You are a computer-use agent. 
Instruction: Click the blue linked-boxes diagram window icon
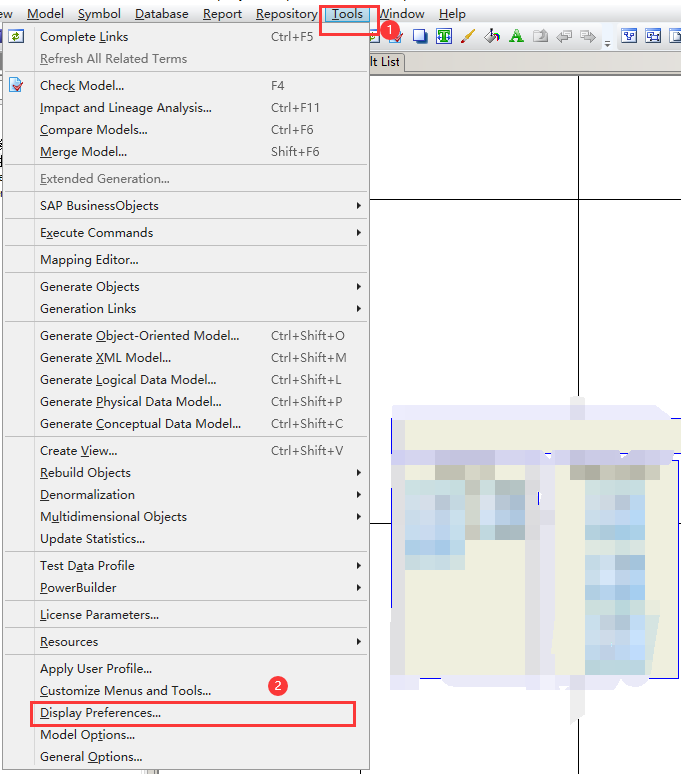[653, 37]
